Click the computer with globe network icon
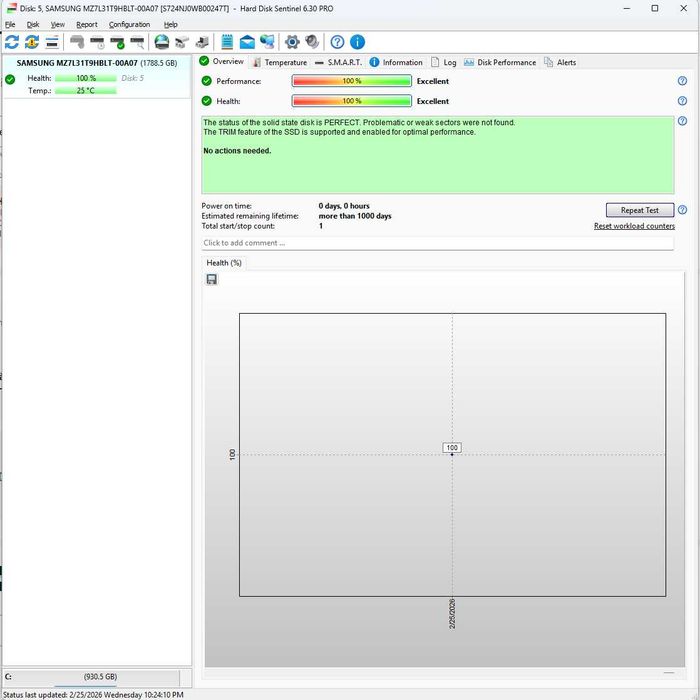This screenshot has width=700, height=700. pos(267,42)
